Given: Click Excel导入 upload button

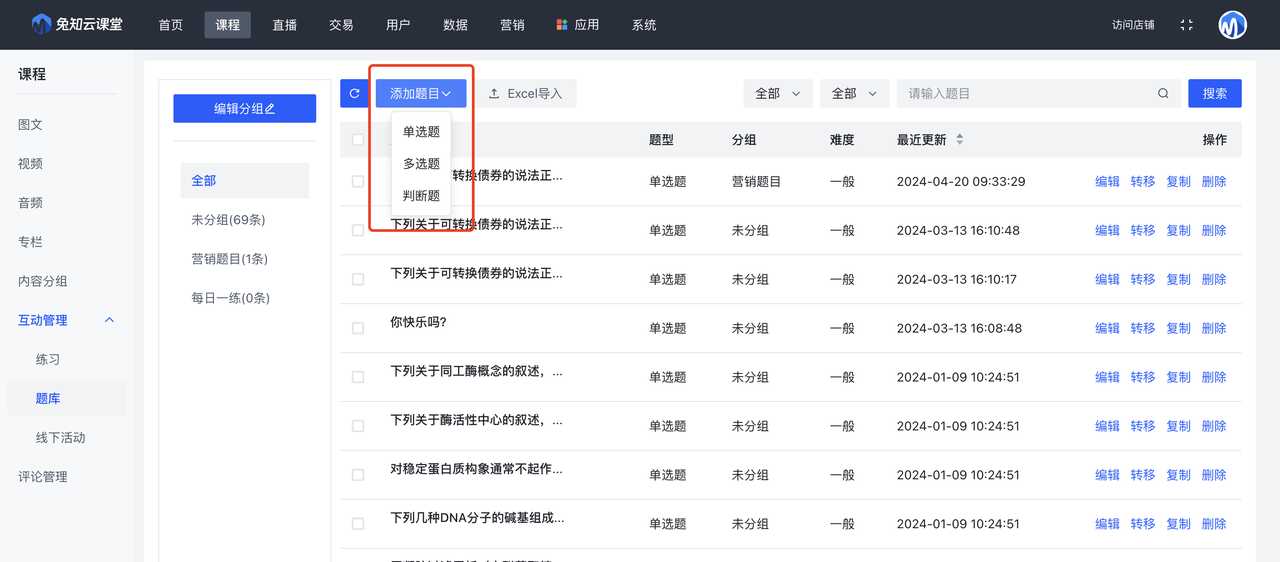Looking at the screenshot, I should 525,94.
